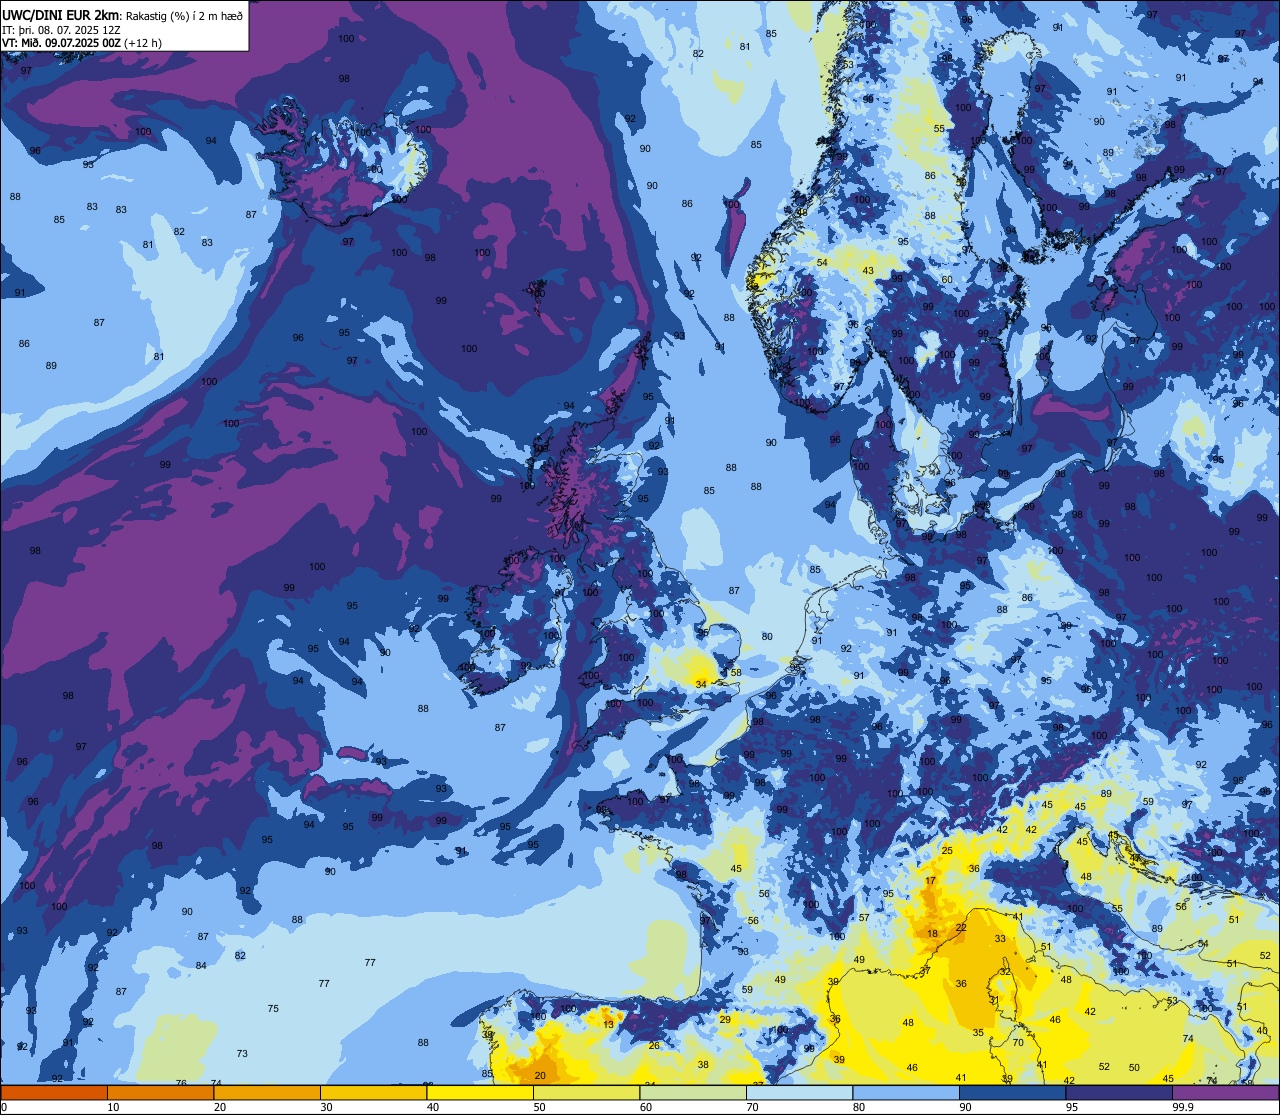
Task: Click the 95–99.9 dark blue legend swatch
Action: pyautogui.click(x=1119, y=1092)
